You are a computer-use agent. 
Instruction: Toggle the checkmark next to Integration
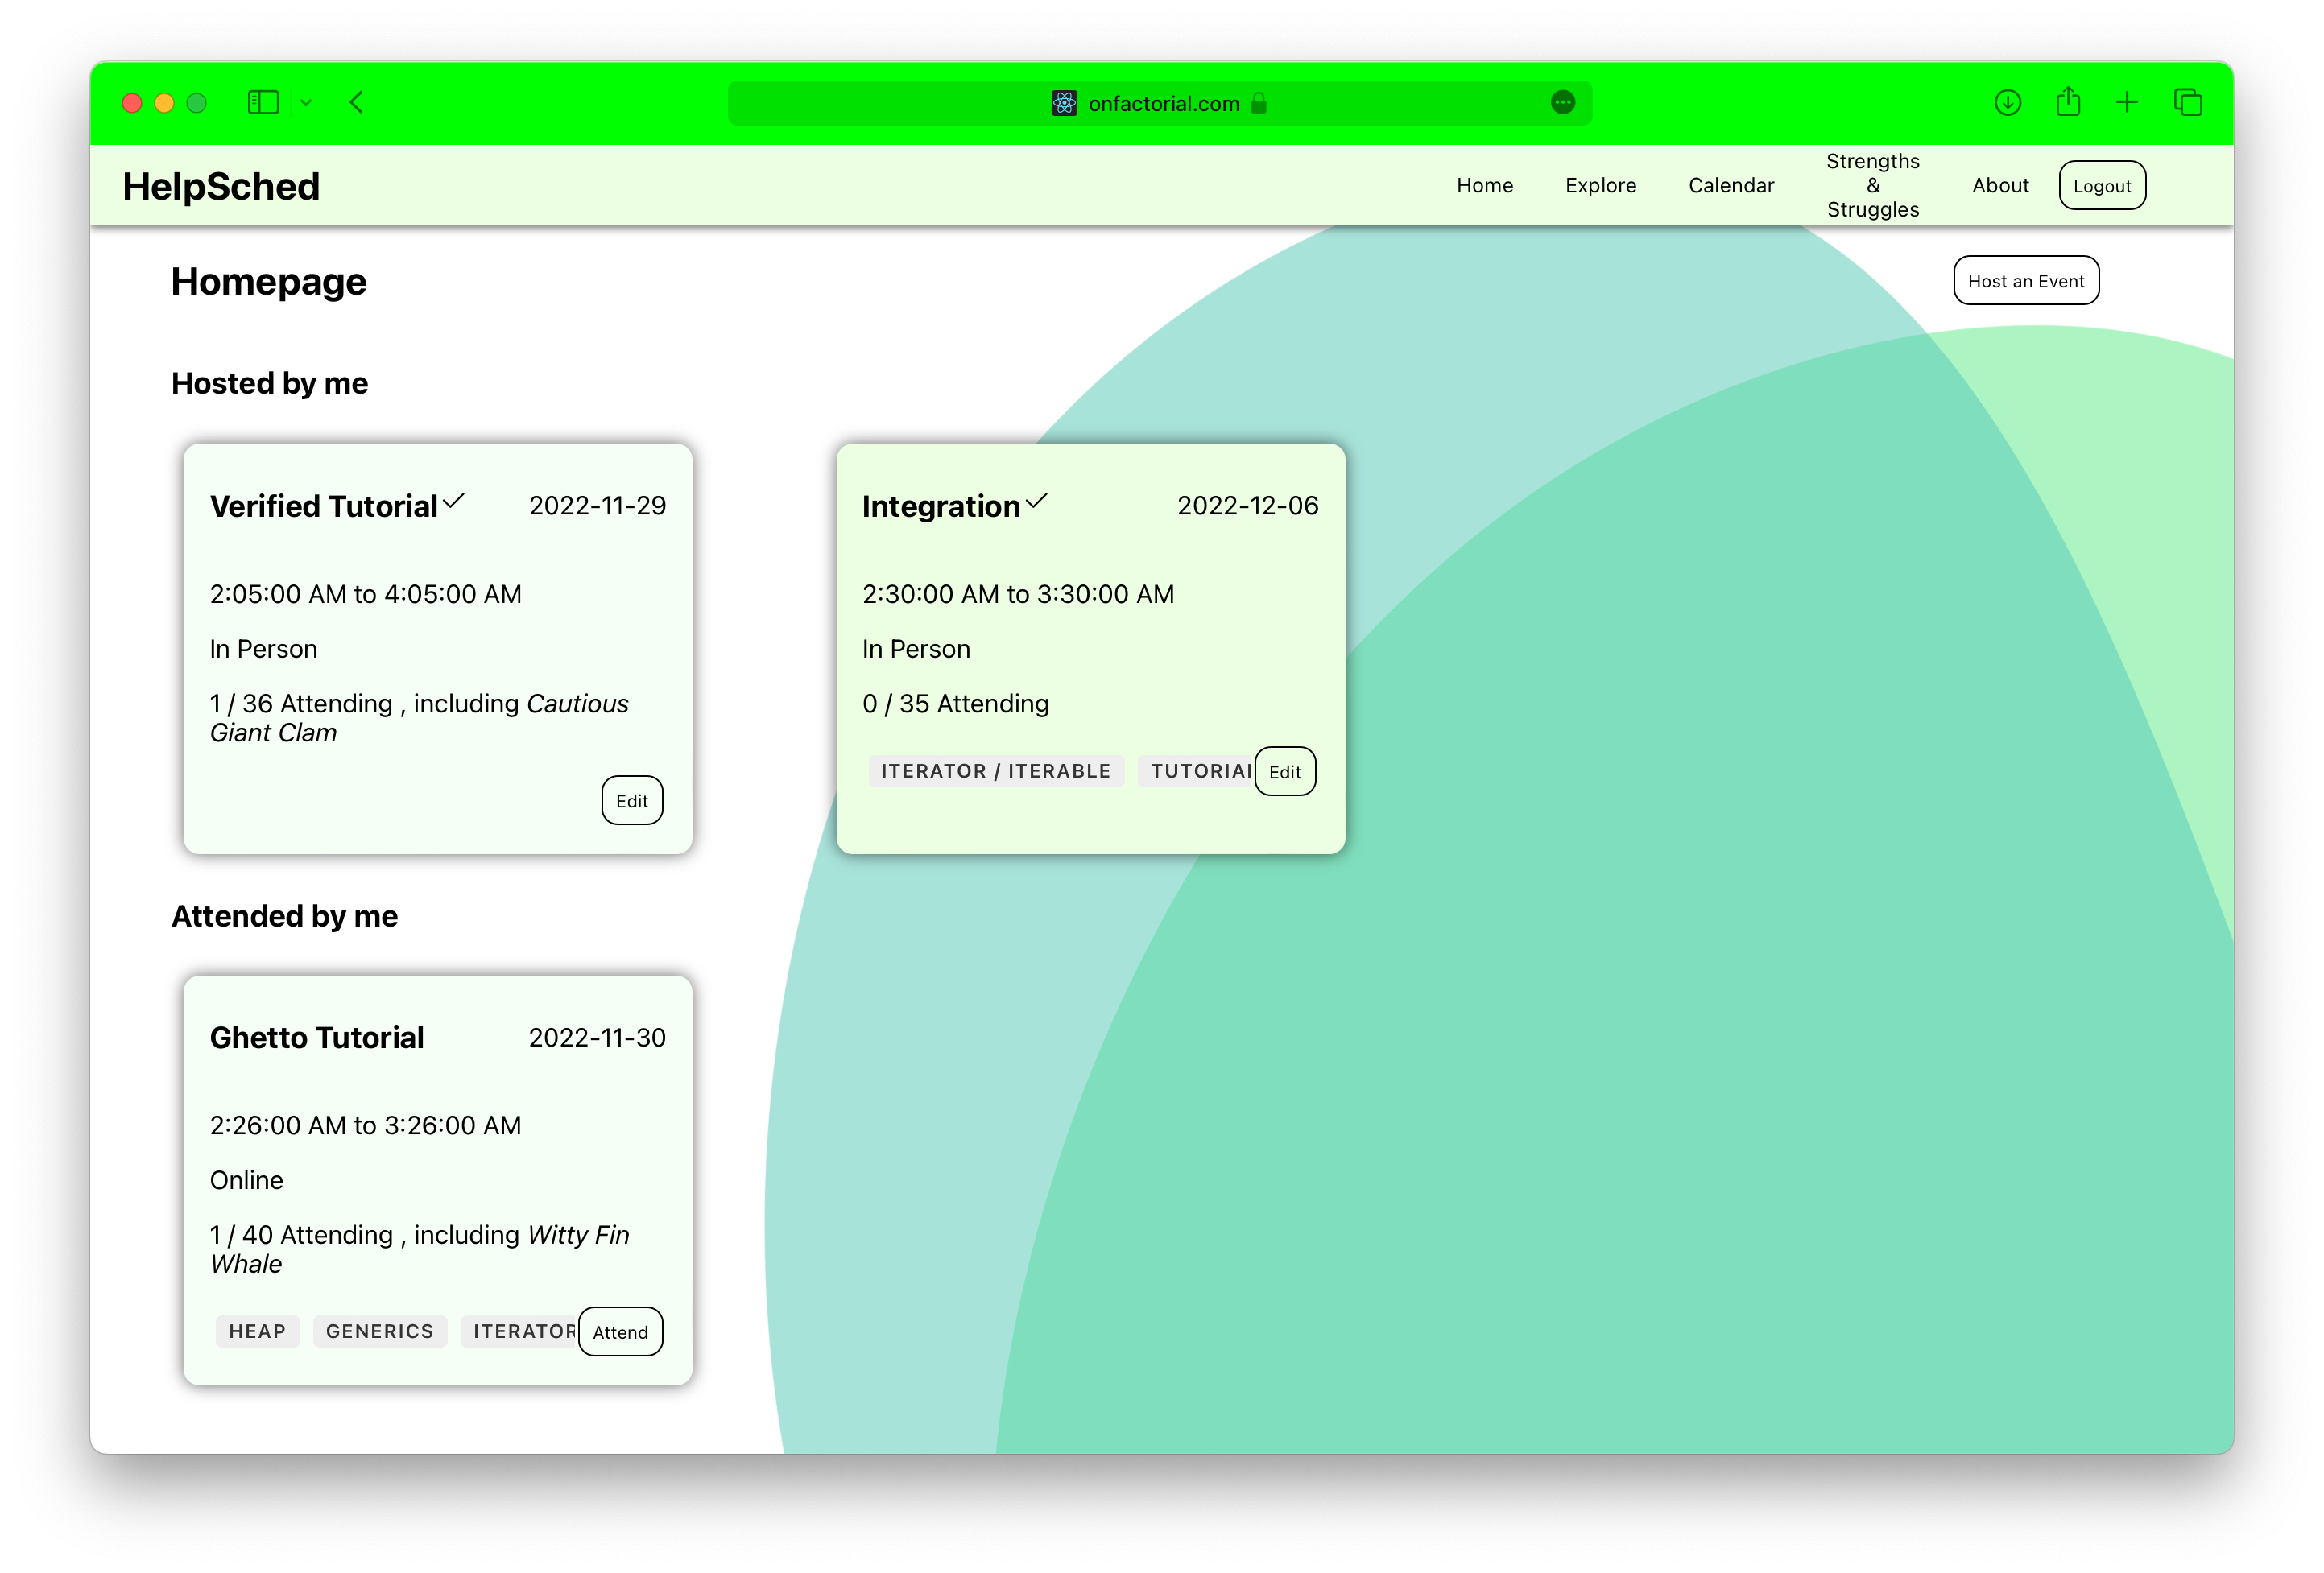point(1037,502)
